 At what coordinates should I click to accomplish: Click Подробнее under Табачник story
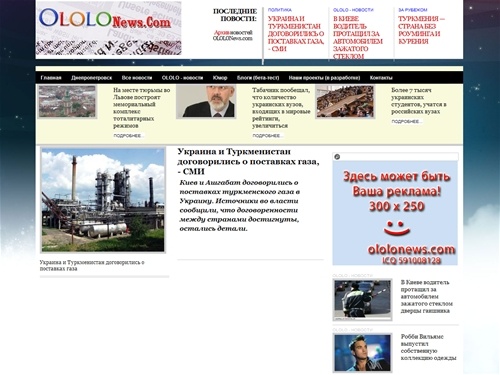[267, 136]
